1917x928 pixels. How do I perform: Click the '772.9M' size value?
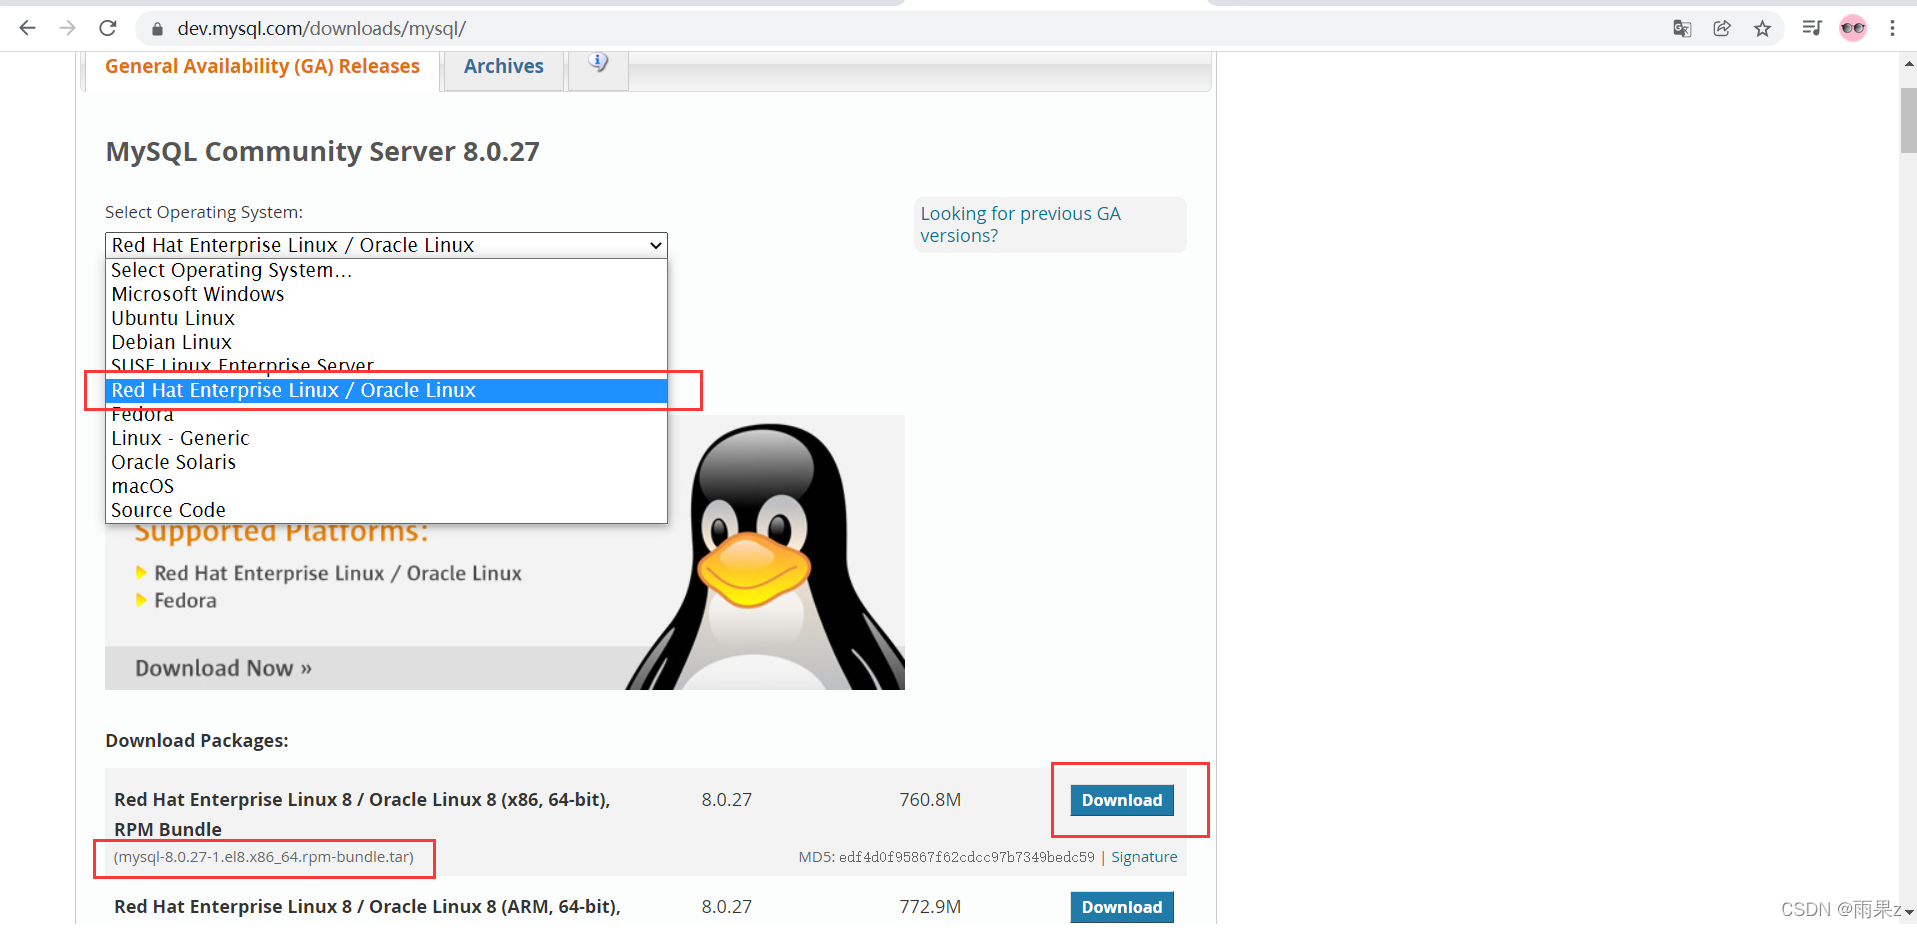tap(930, 907)
